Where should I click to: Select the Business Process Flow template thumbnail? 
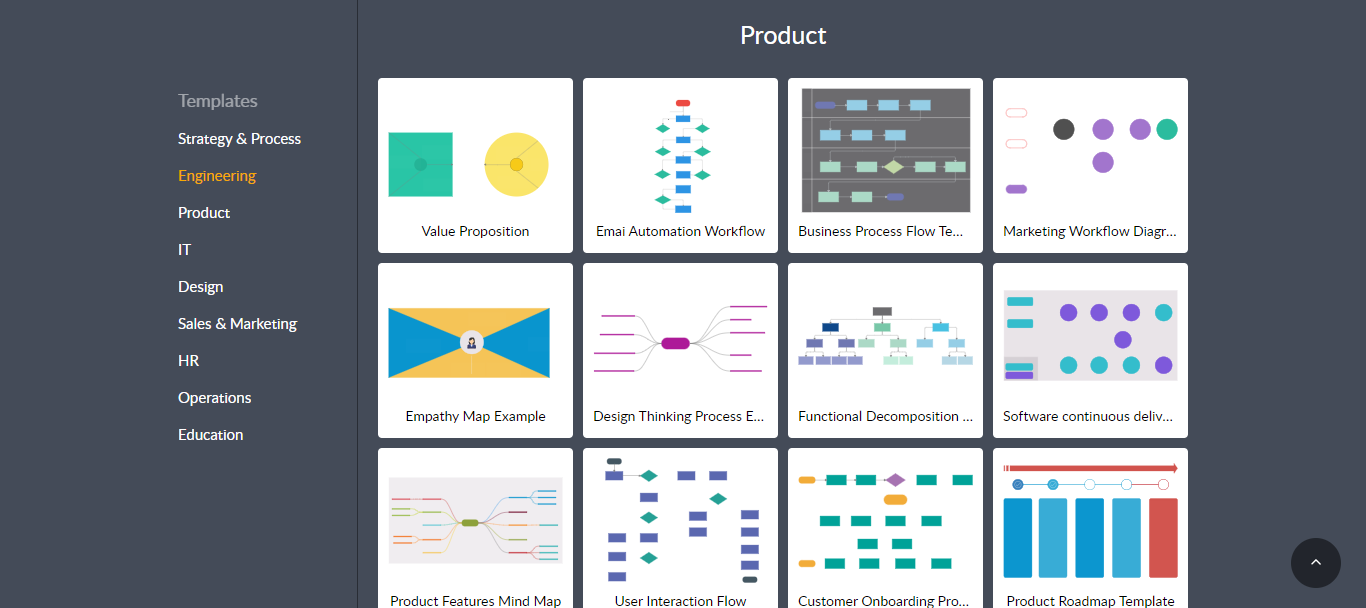click(x=885, y=151)
